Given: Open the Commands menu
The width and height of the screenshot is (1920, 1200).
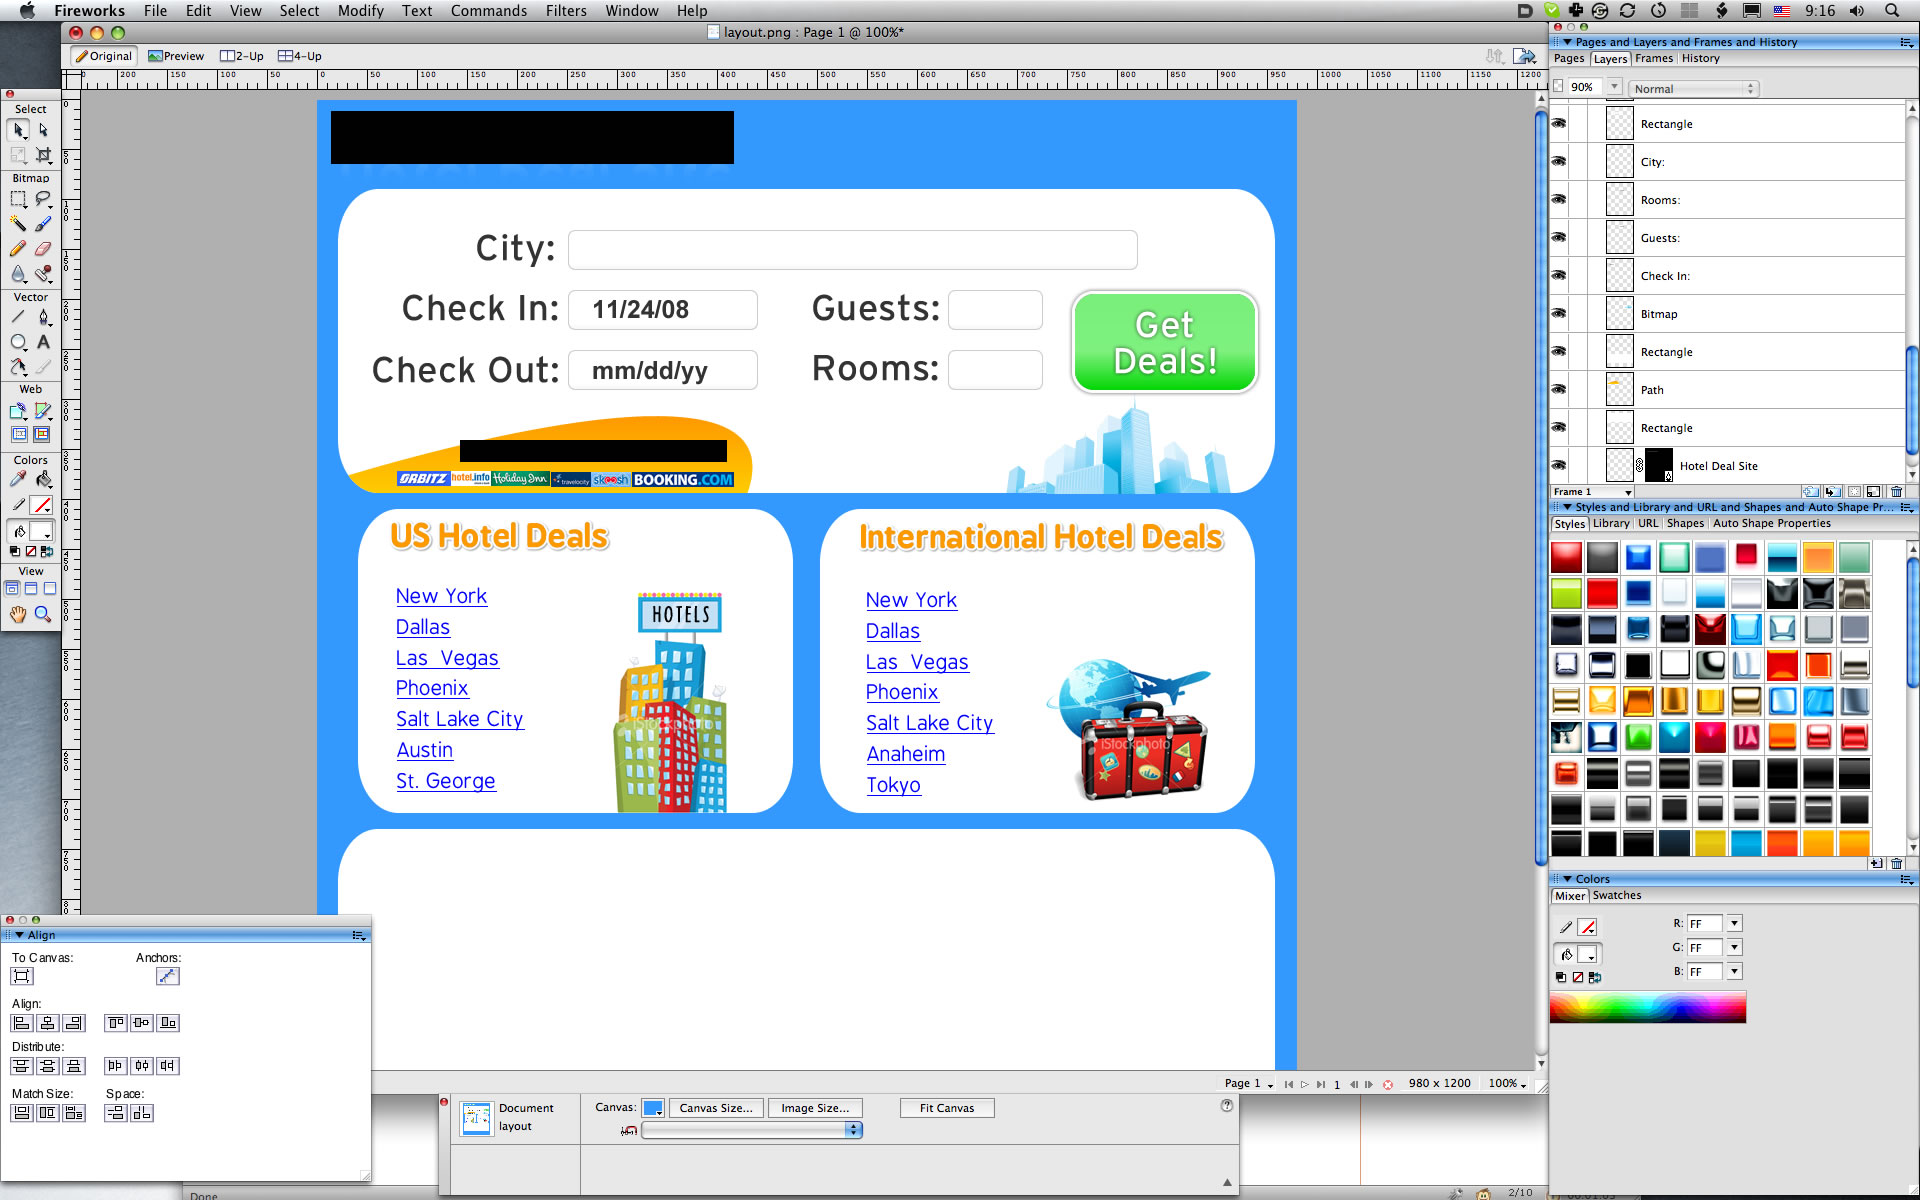Looking at the screenshot, I should click(488, 11).
